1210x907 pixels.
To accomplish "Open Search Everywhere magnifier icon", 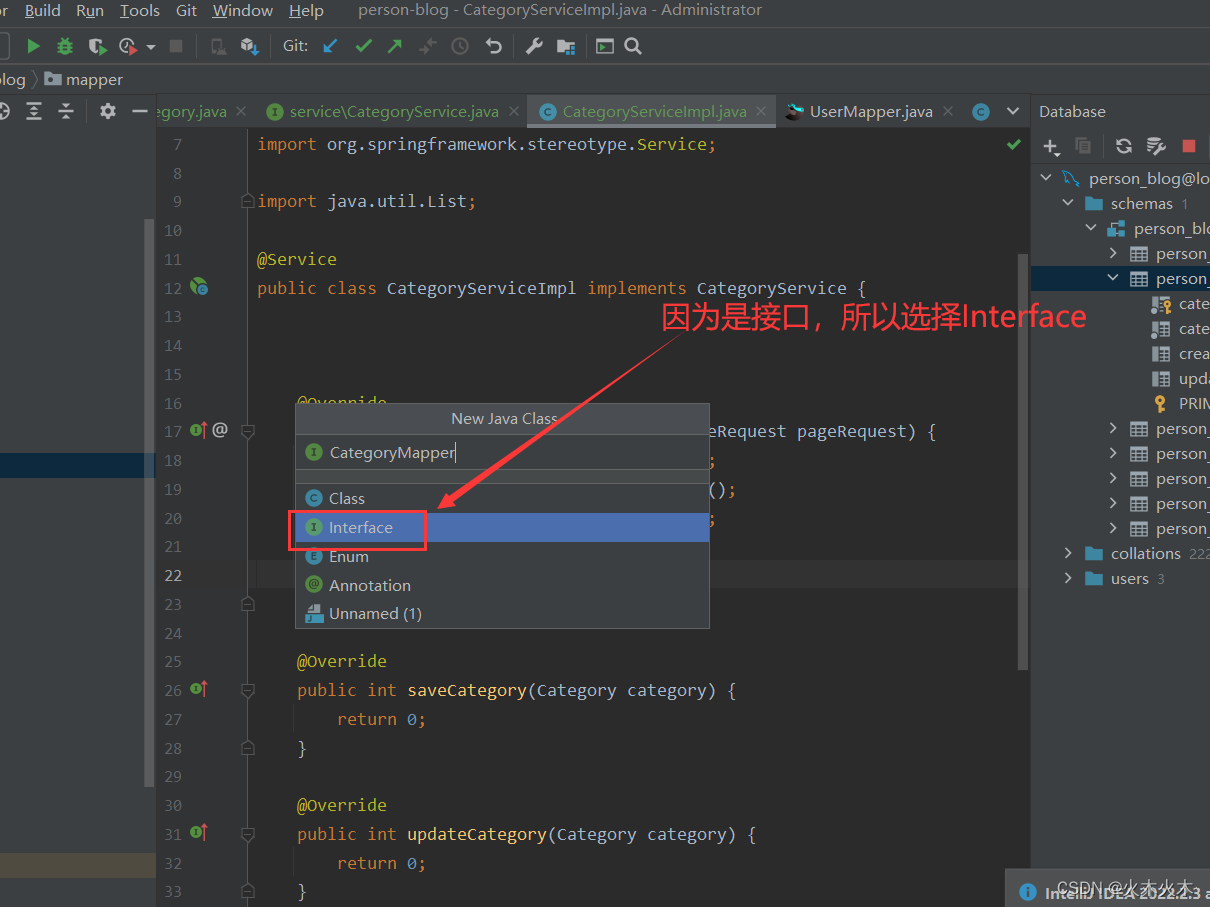I will (633, 46).
